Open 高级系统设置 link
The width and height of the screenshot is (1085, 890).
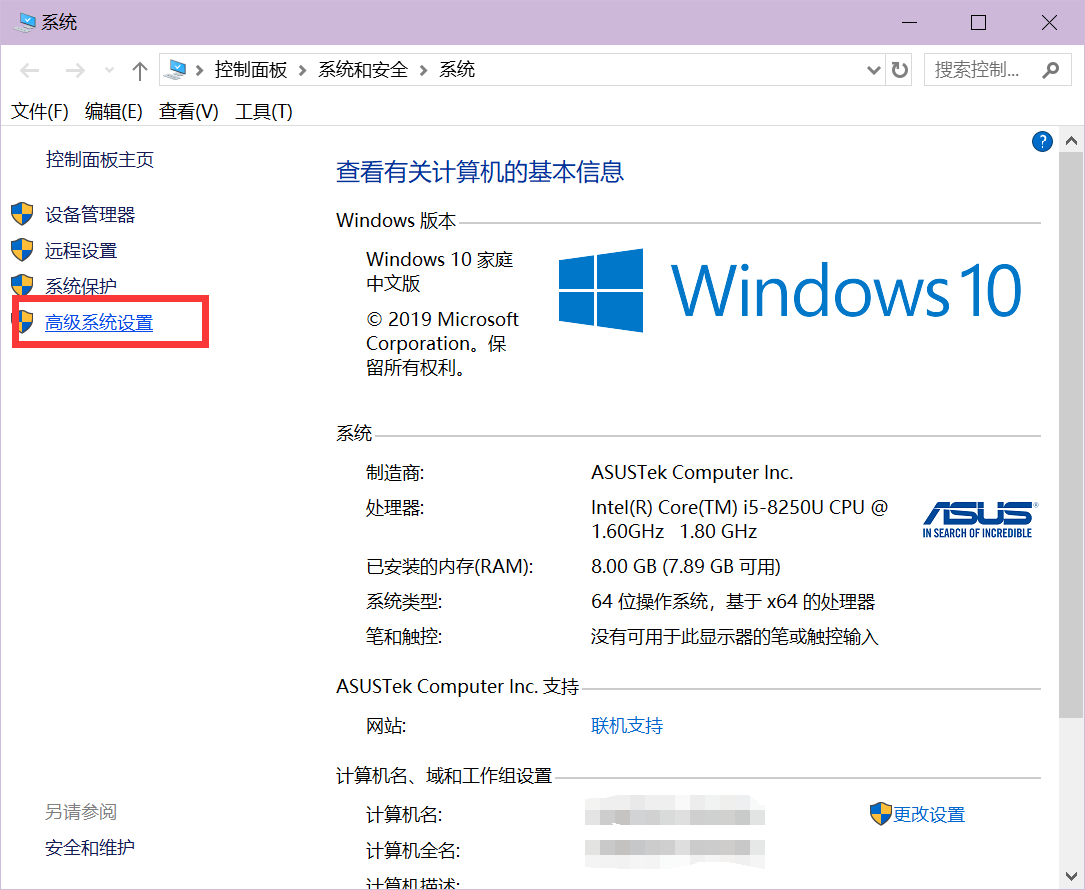point(99,323)
